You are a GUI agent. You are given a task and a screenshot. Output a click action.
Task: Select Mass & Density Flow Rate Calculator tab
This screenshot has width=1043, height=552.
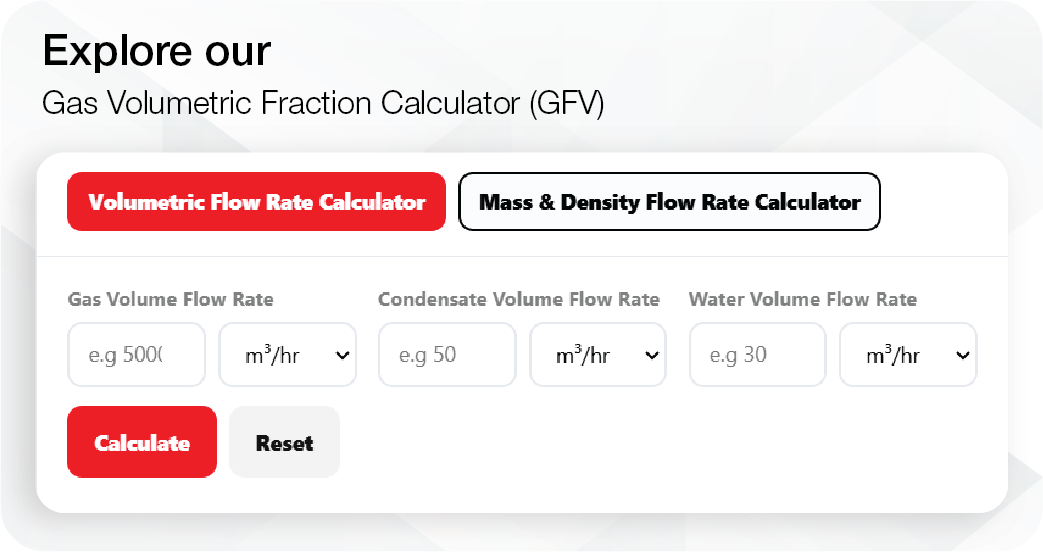[669, 202]
